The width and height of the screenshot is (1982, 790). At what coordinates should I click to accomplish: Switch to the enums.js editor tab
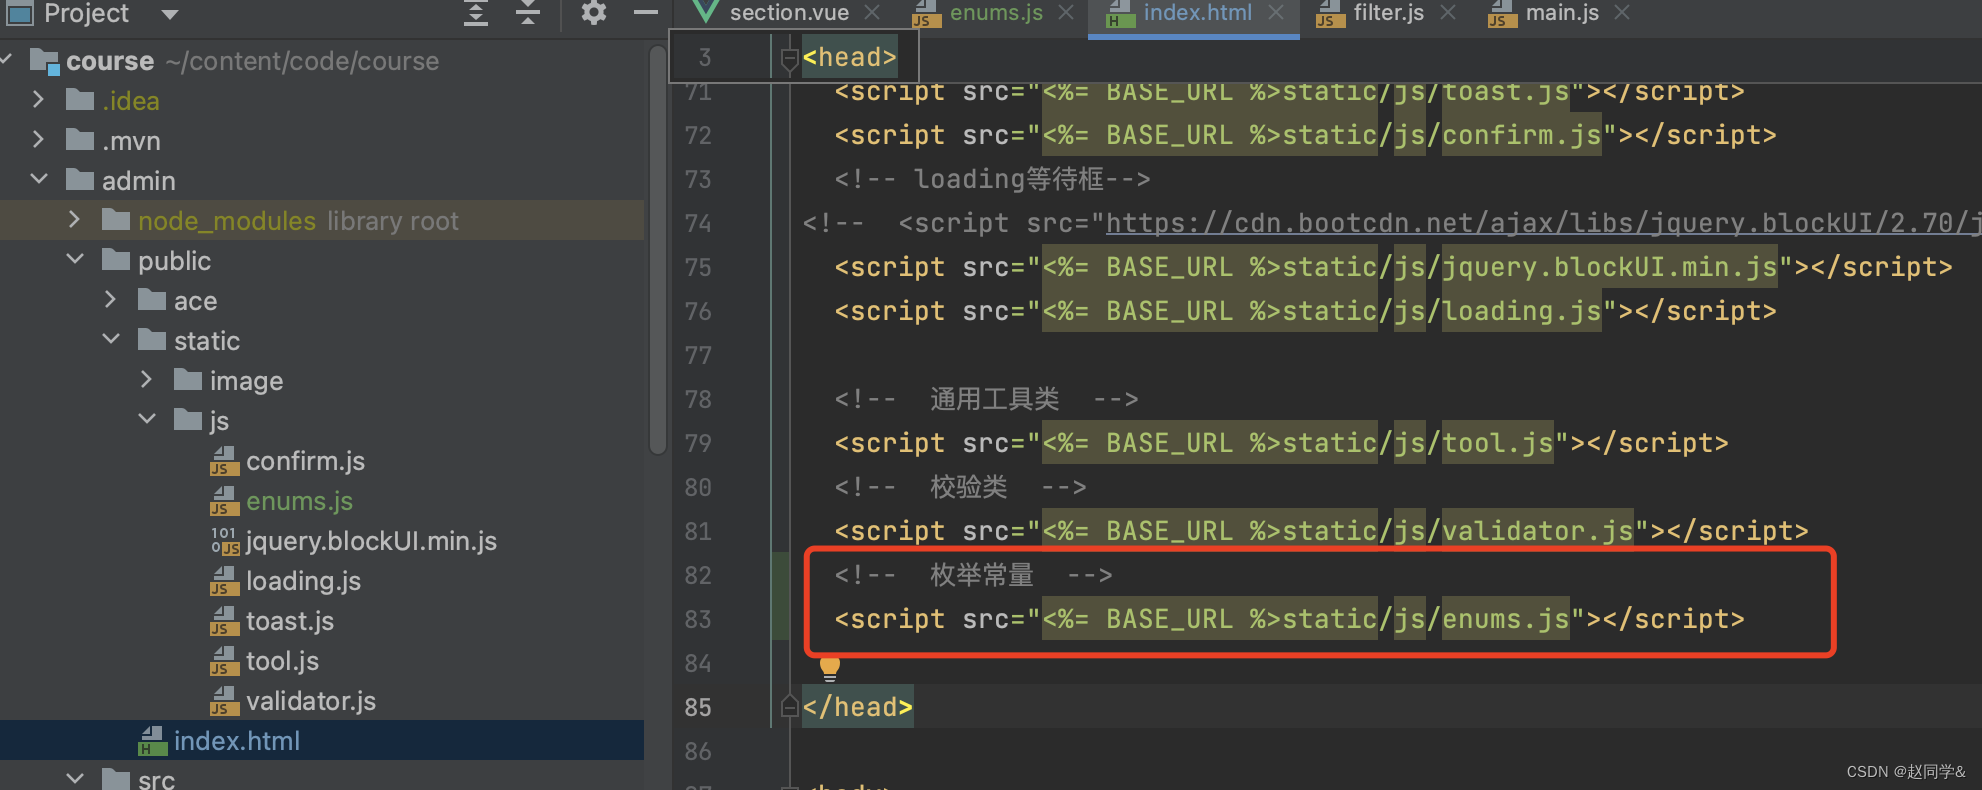coord(996,13)
